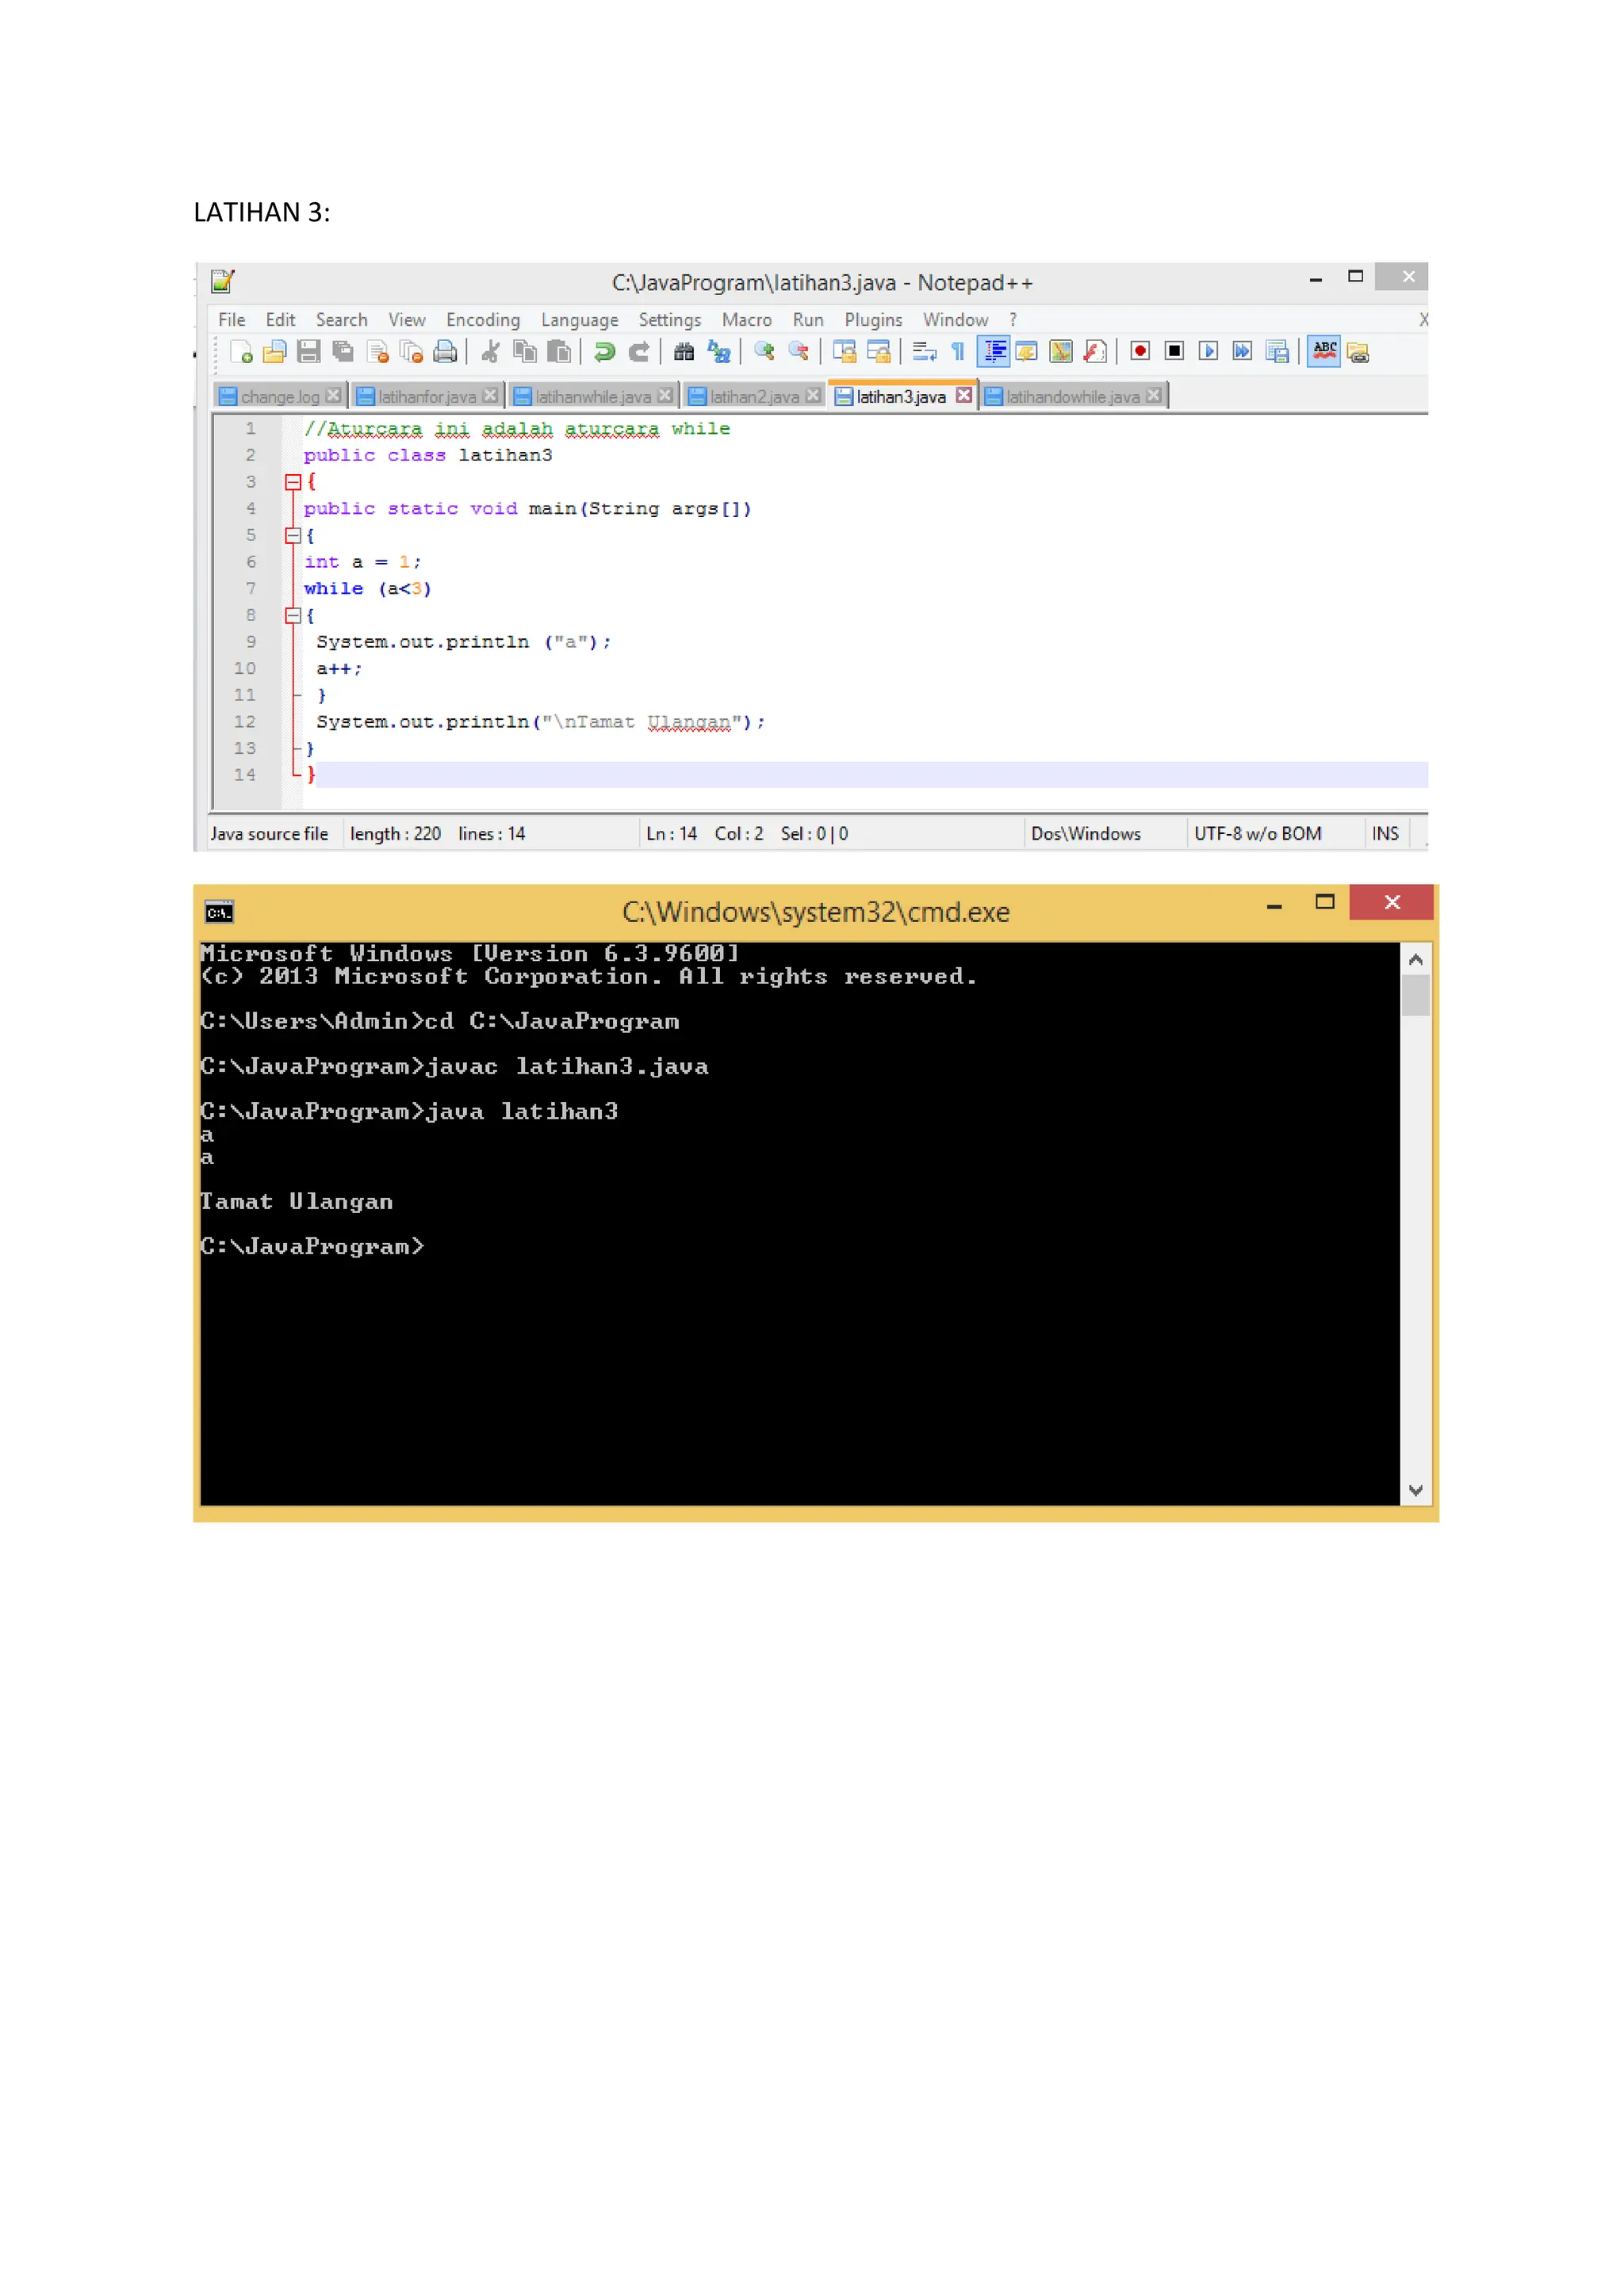Open the Run menu
Image resolution: width=1624 pixels, height=2296 pixels.
tap(808, 320)
